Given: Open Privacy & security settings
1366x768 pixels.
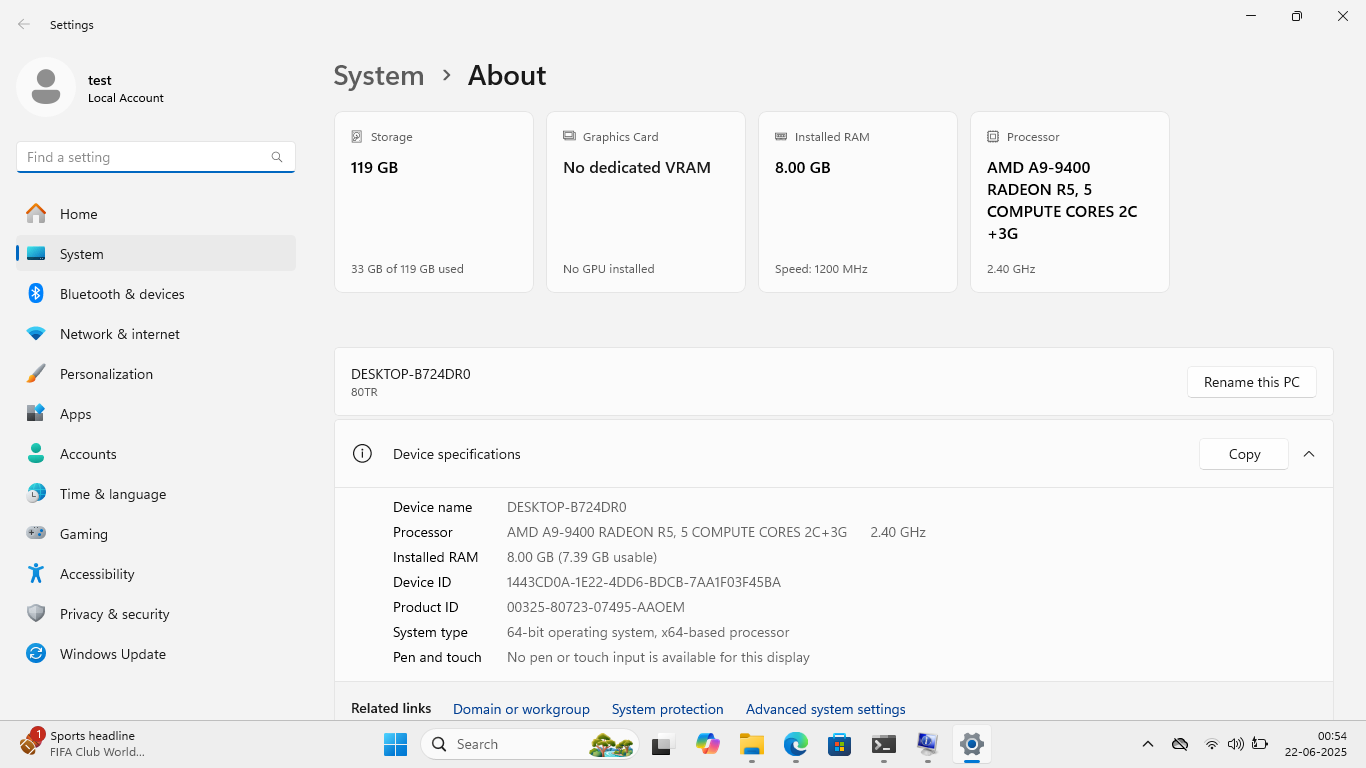Looking at the screenshot, I should pos(114,614).
